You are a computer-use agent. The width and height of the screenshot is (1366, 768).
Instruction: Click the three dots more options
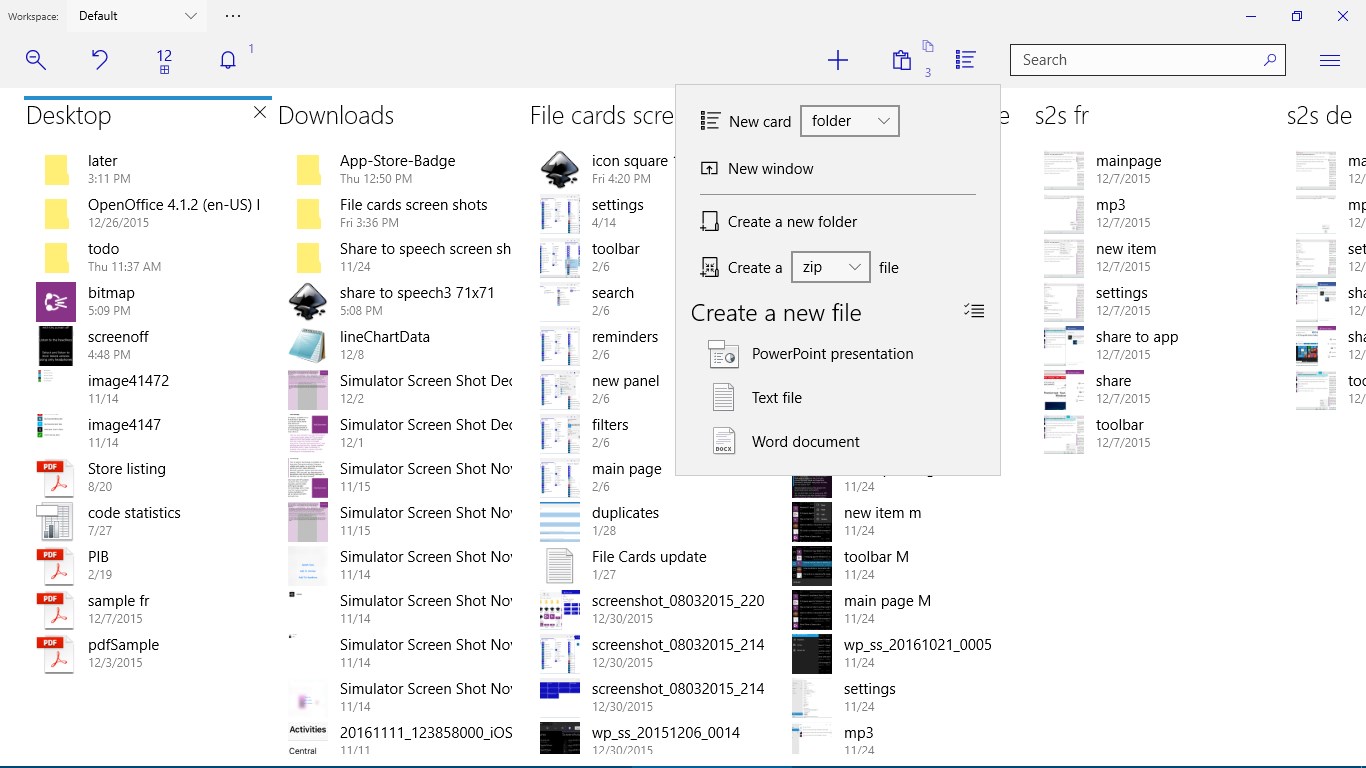click(x=233, y=16)
